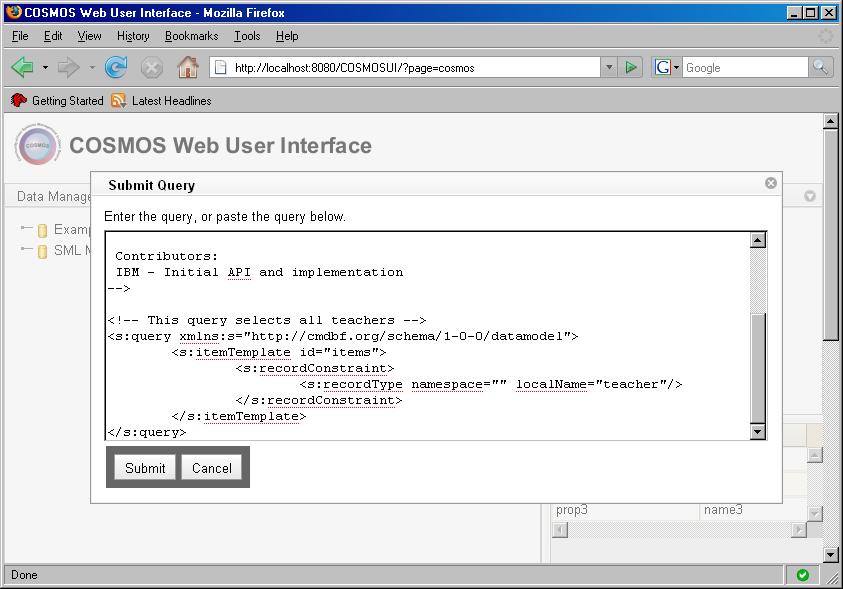Click Submit to send the query
This screenshot has height=589, width=843.
(x=145, y=468)
